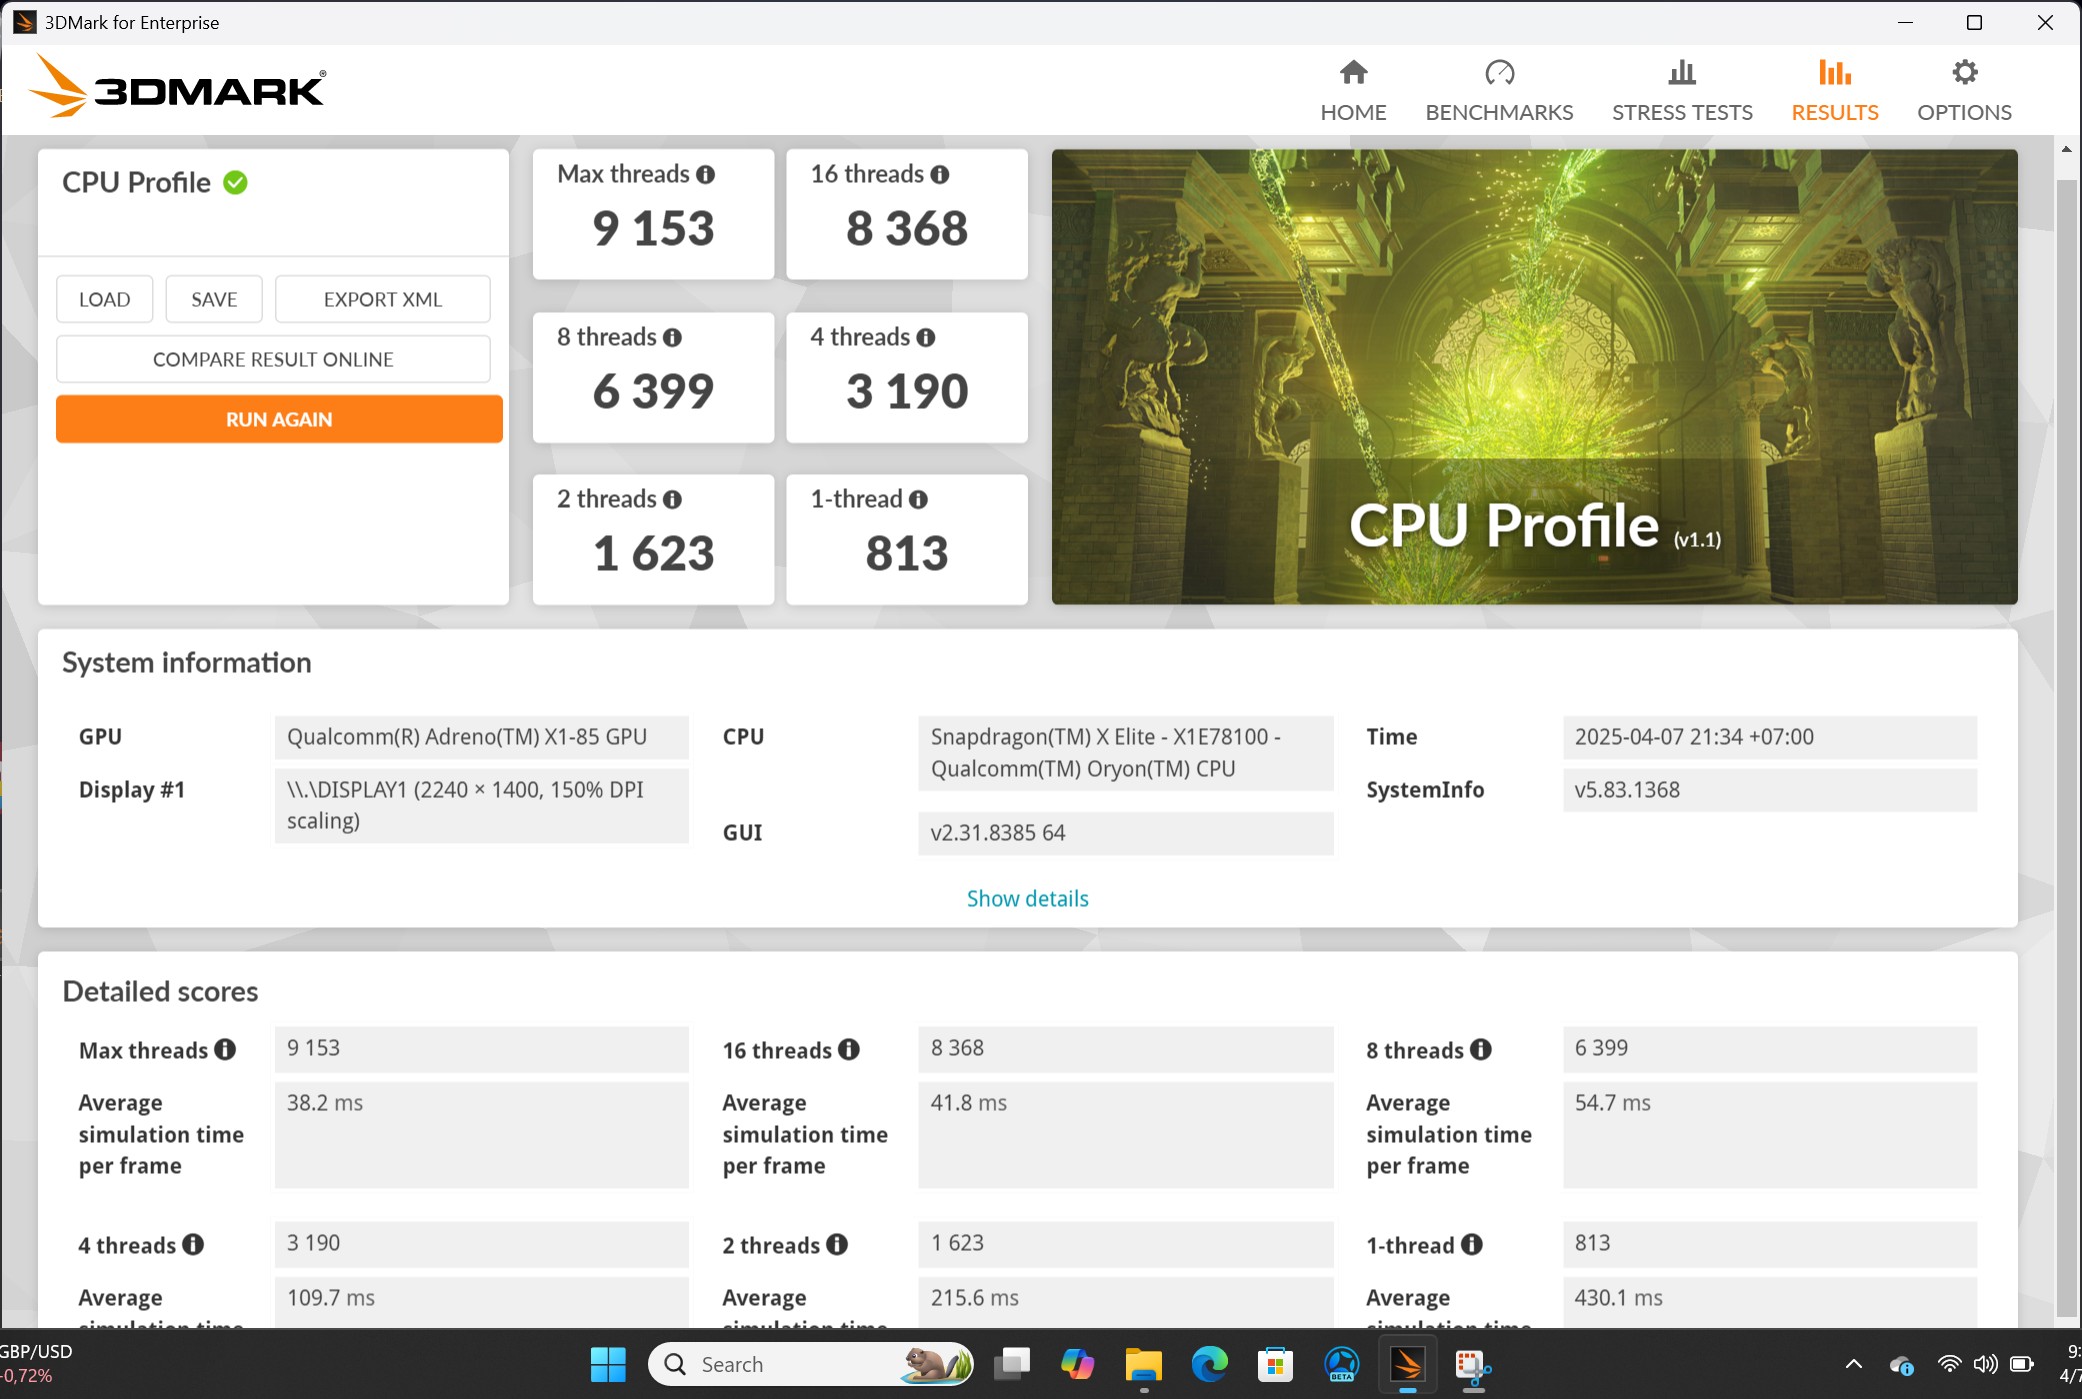Viewport: 2082px width, 1399px height.
Task: Launch Copilot from the taskbar
Action: [x=1077, y=1364]
